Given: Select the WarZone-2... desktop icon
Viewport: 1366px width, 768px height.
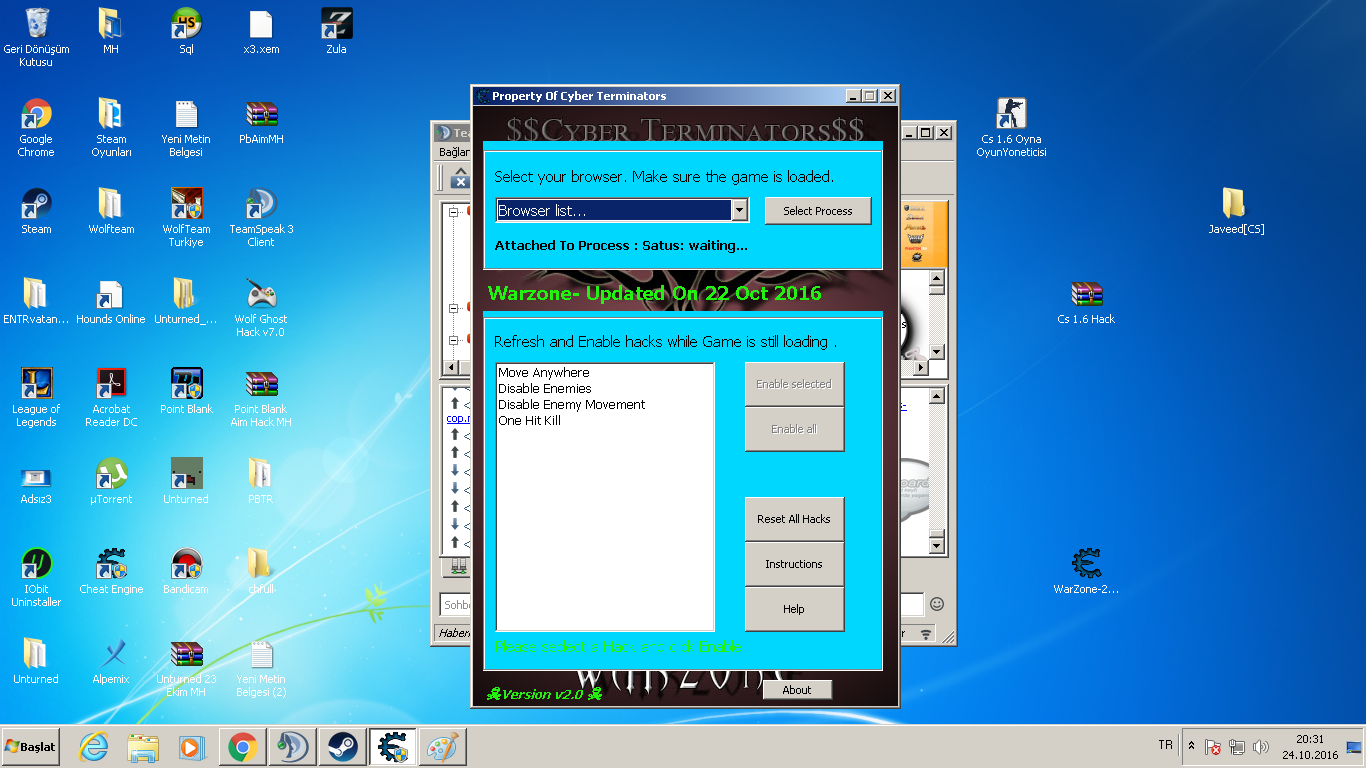Looking at the screenshot, I should 1086,571.
